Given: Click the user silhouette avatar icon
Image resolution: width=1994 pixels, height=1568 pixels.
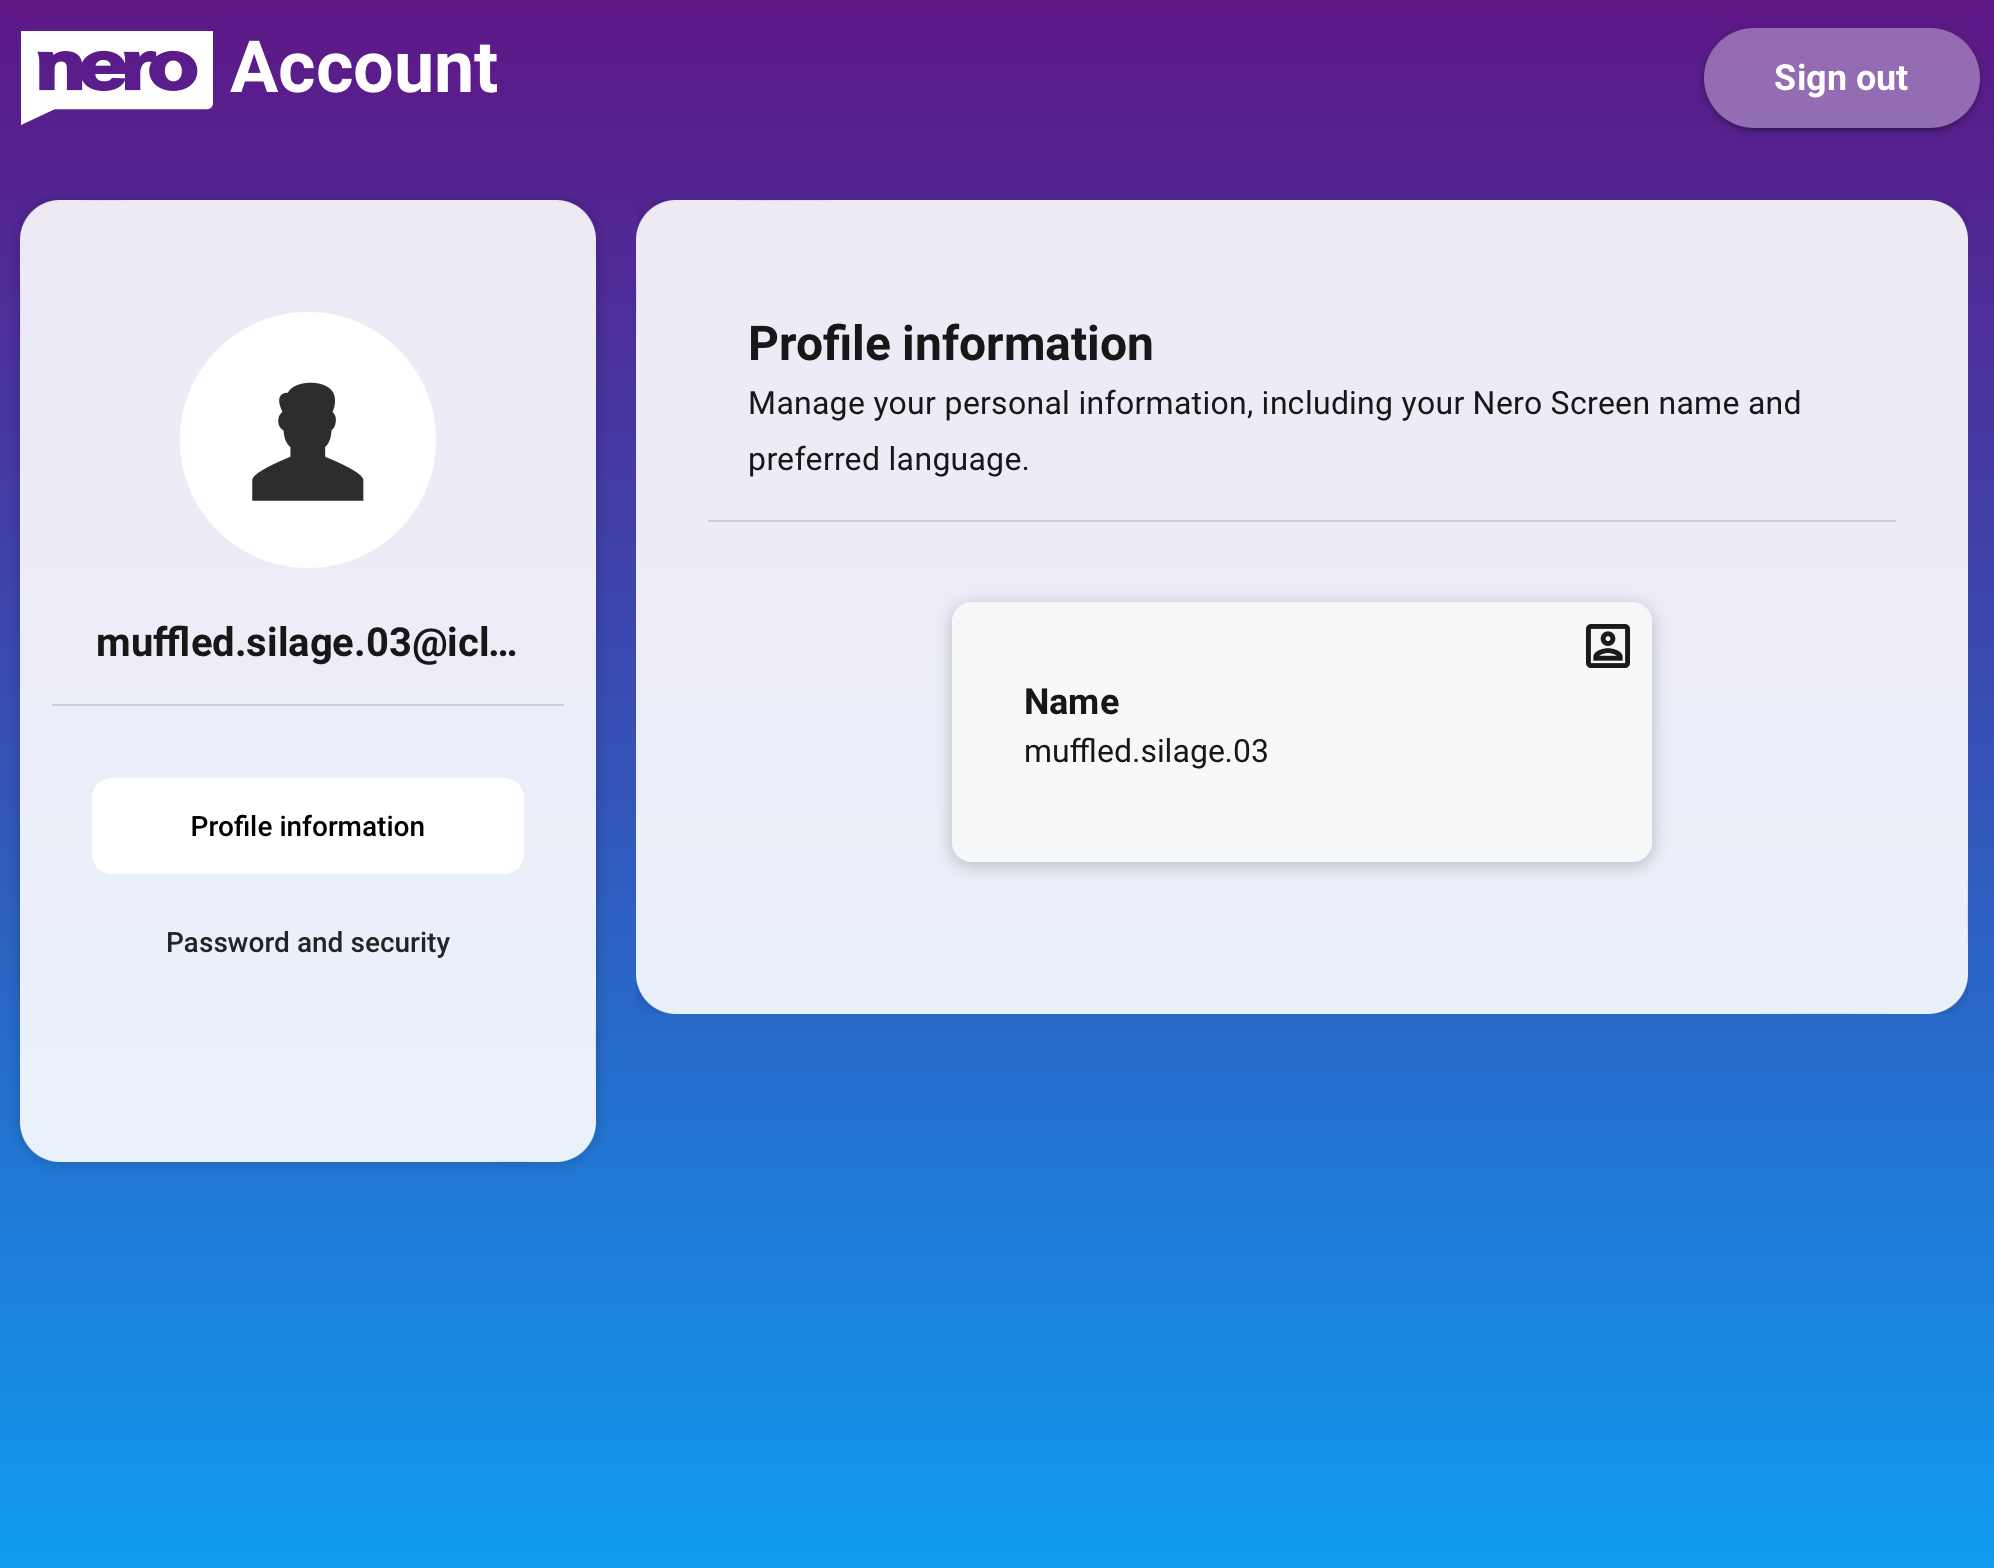Looking at the screenshot, I should pyautogui.click(x=308, y=442).
